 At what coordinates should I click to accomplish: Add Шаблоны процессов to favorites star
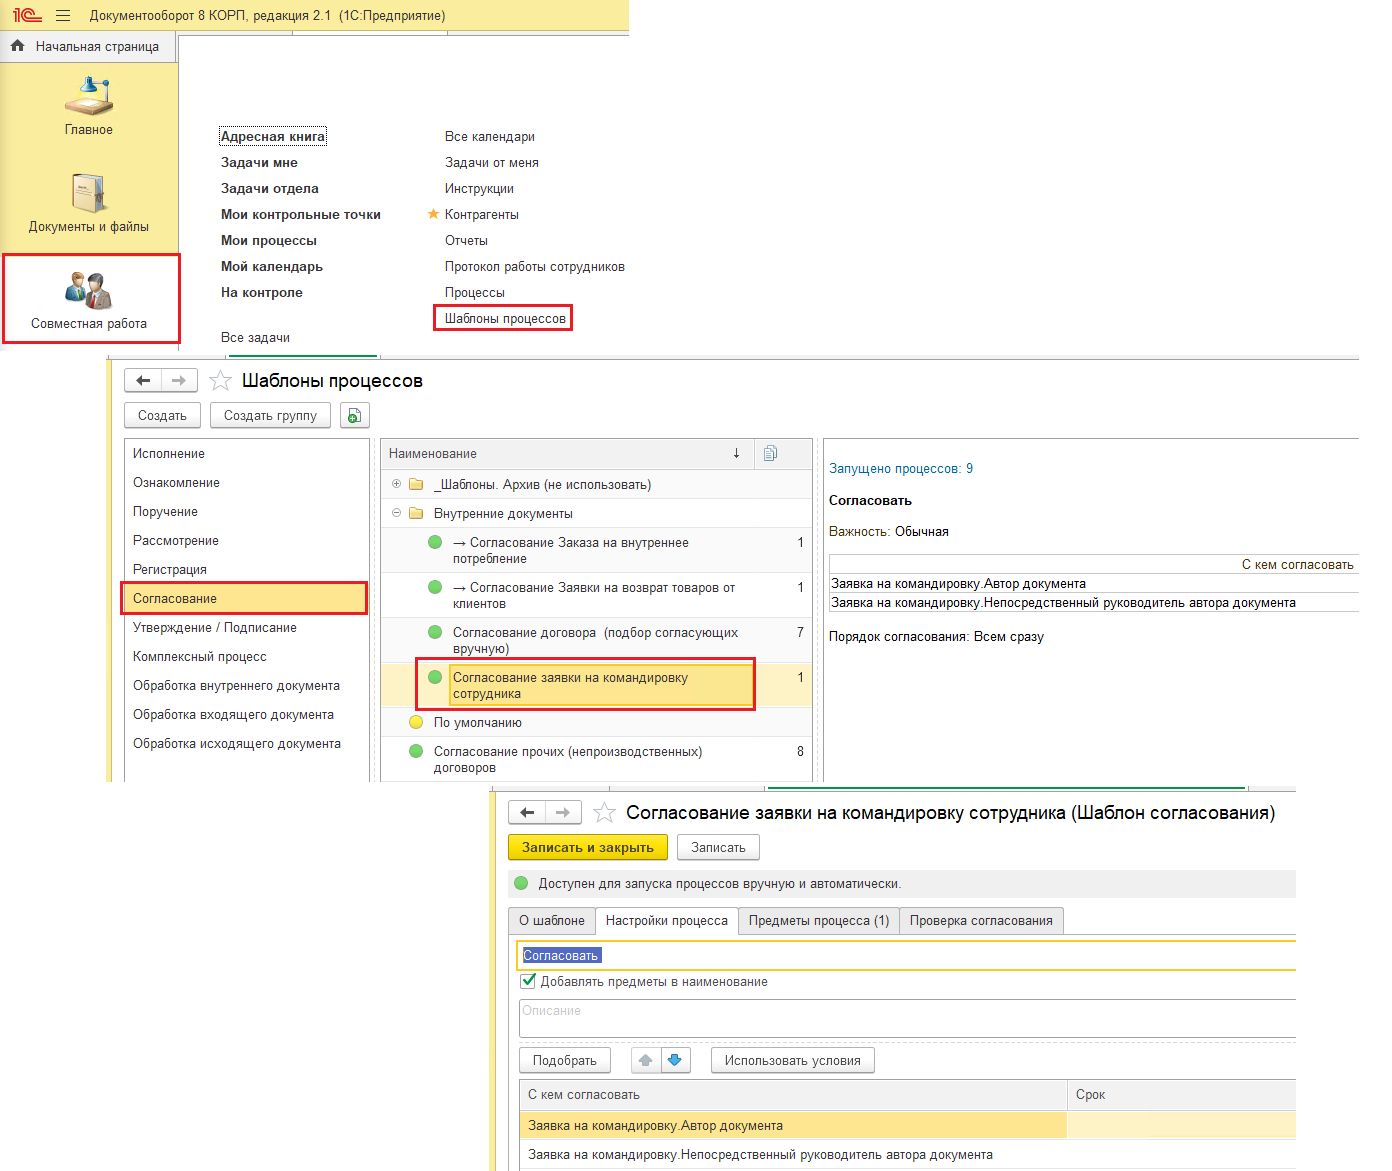[221, 381]
